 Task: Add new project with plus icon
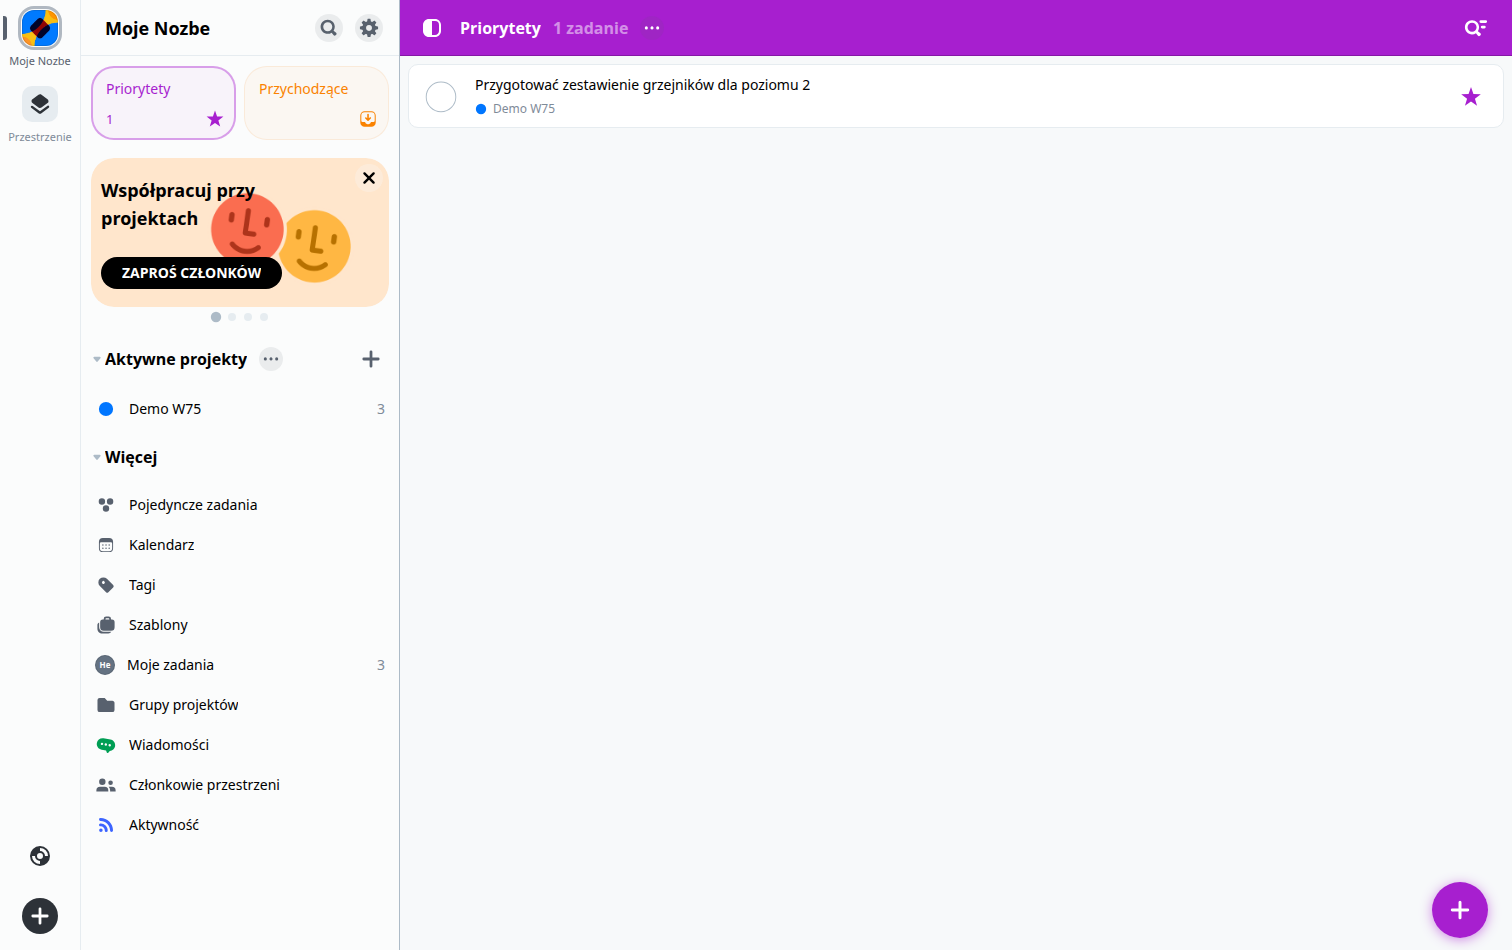tap(371, 359)
